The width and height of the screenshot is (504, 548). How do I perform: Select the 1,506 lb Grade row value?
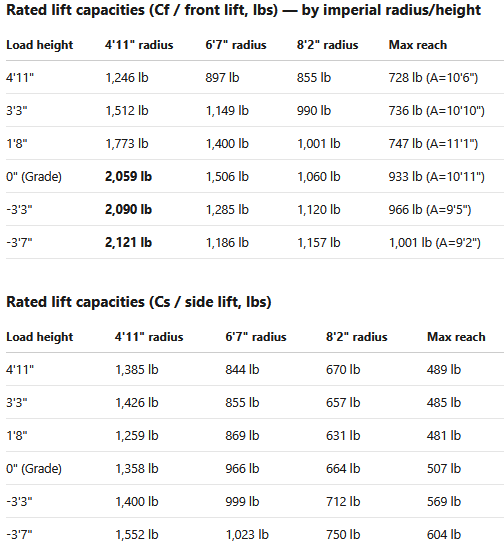coord(227,176)
